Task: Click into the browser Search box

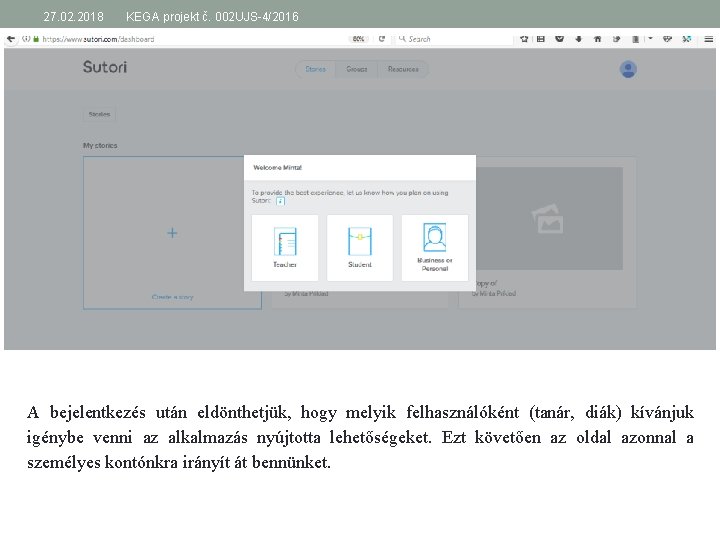Action: coord(455,39)
